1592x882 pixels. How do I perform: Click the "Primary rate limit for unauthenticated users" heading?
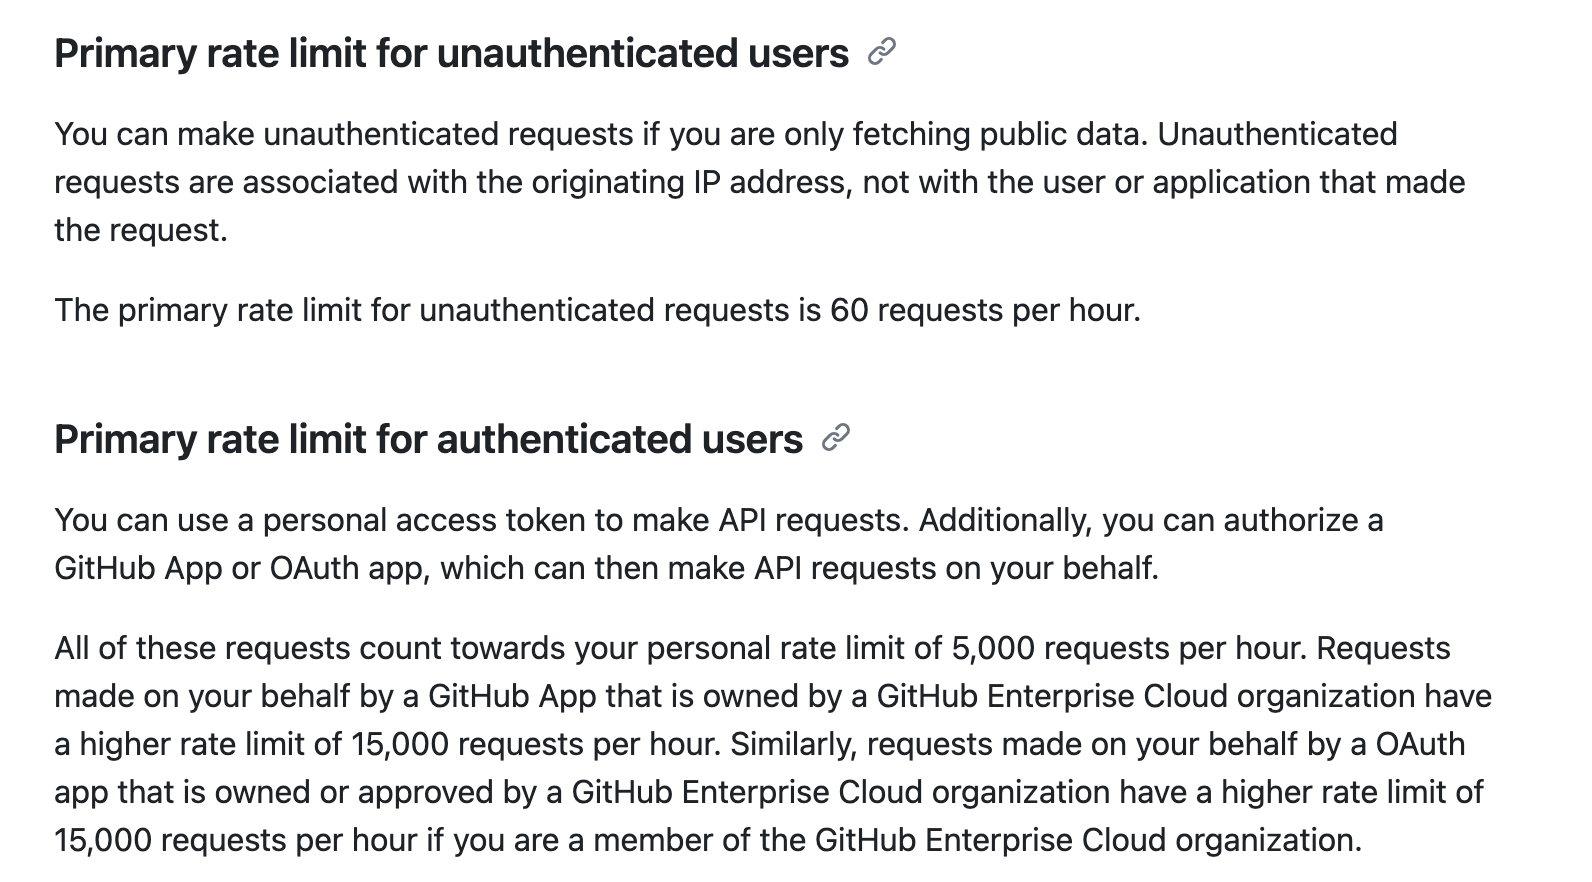click(451, 54)
